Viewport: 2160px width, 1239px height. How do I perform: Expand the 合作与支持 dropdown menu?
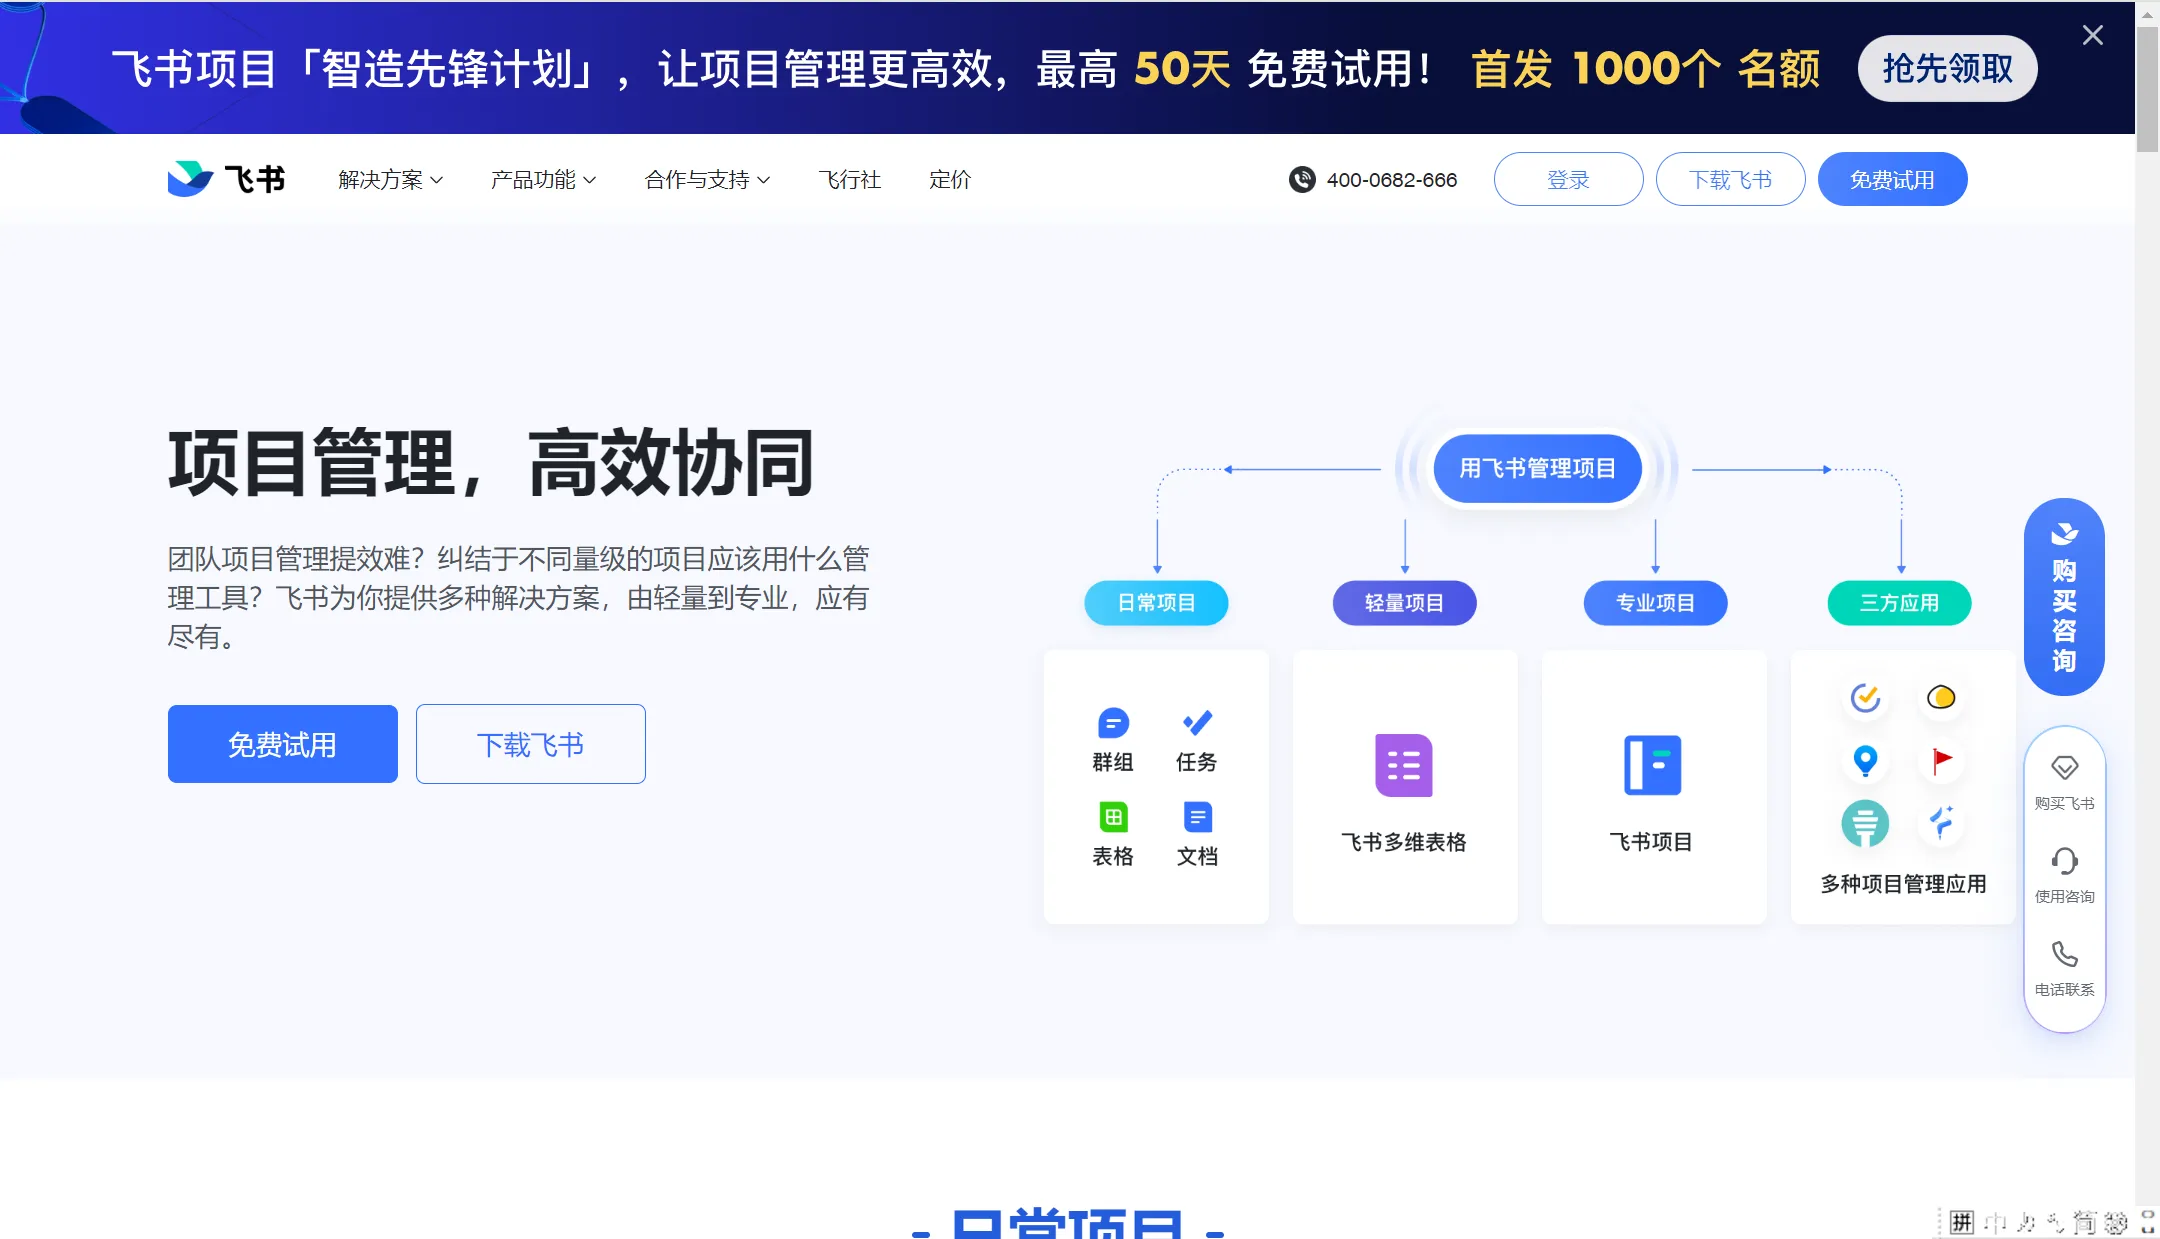click(x=707, y=180)
